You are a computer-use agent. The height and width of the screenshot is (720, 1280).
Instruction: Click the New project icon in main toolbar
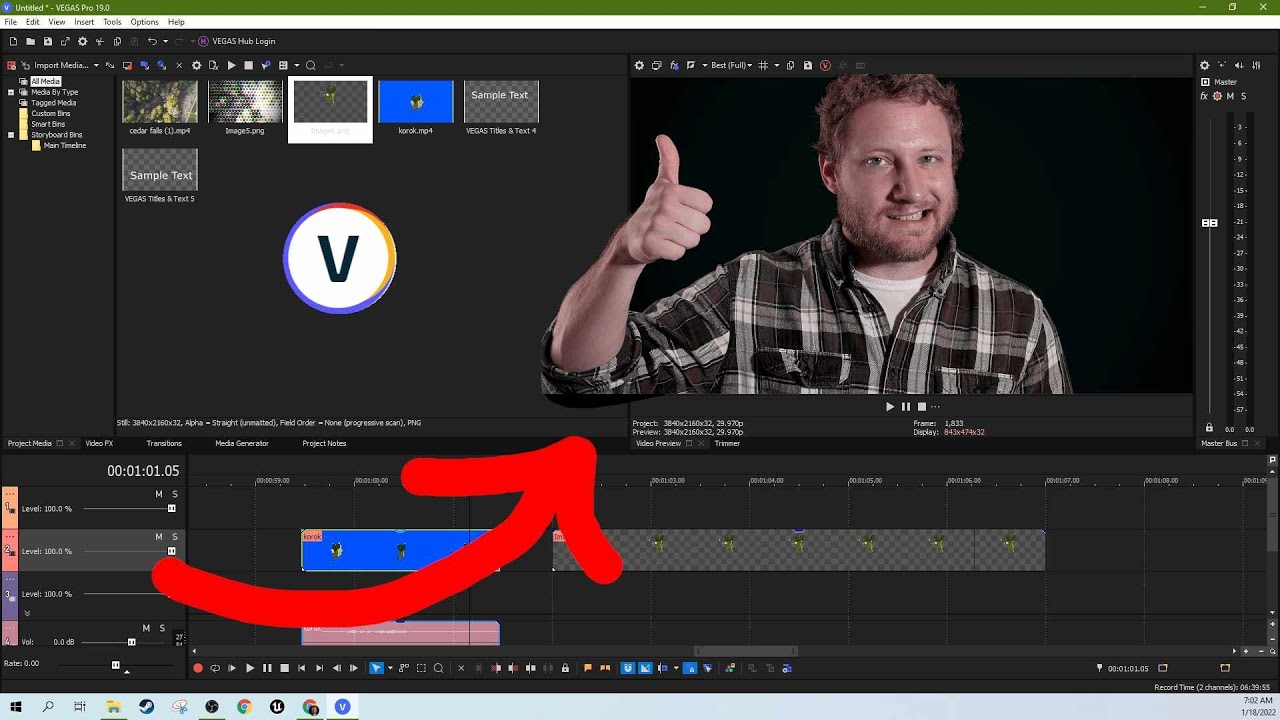13,41
